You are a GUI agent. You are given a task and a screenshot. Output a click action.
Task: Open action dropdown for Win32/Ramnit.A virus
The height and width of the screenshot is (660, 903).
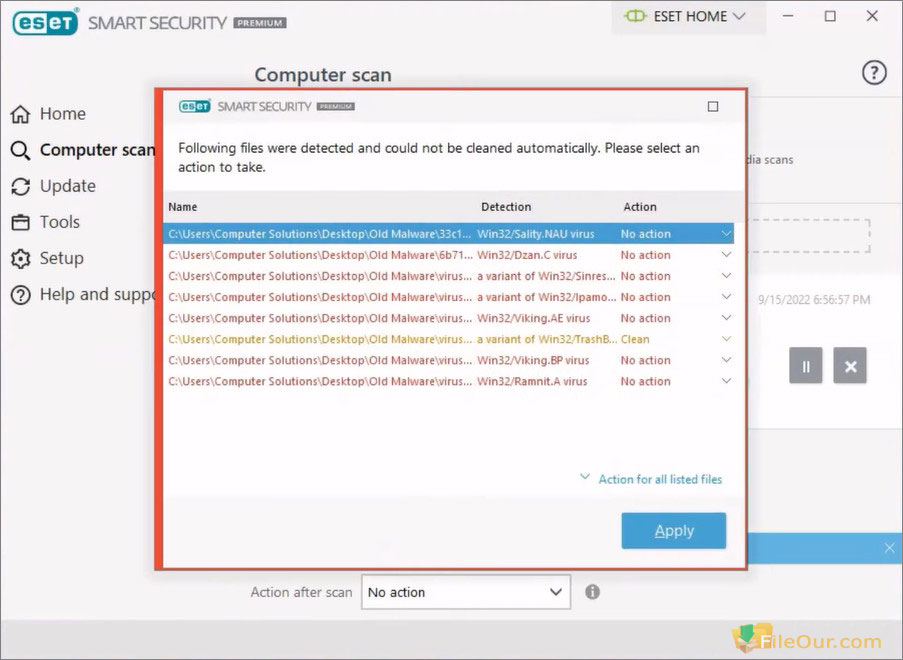(x=726, y=381)
